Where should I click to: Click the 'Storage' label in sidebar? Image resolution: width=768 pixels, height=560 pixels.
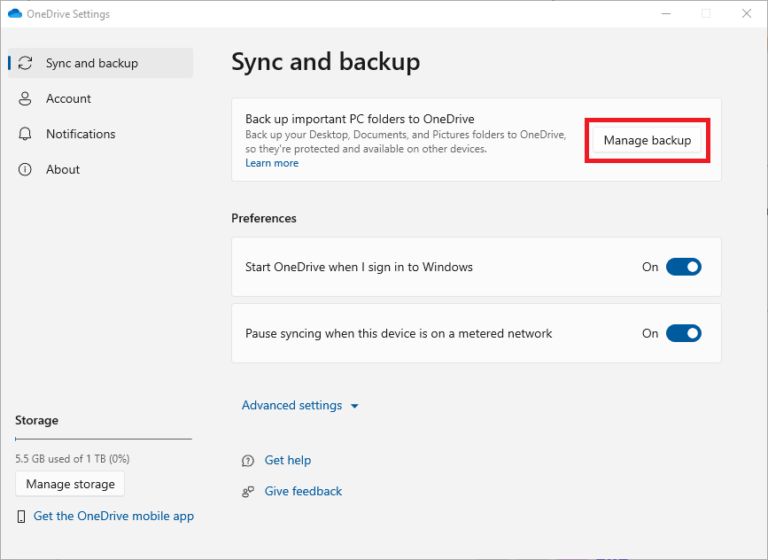(37, 420)
